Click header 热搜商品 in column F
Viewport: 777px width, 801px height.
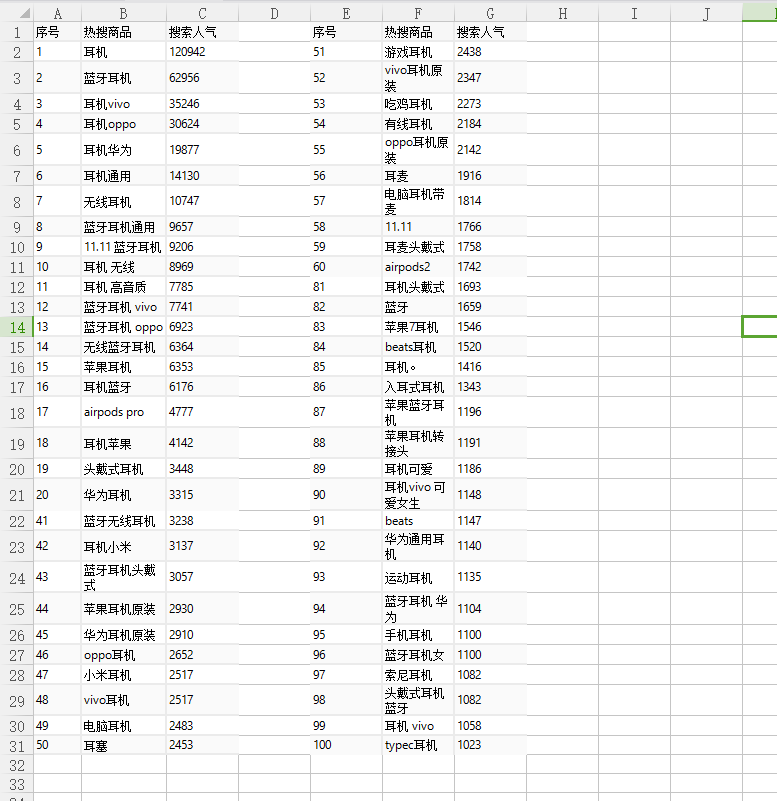tap(418, 32)
